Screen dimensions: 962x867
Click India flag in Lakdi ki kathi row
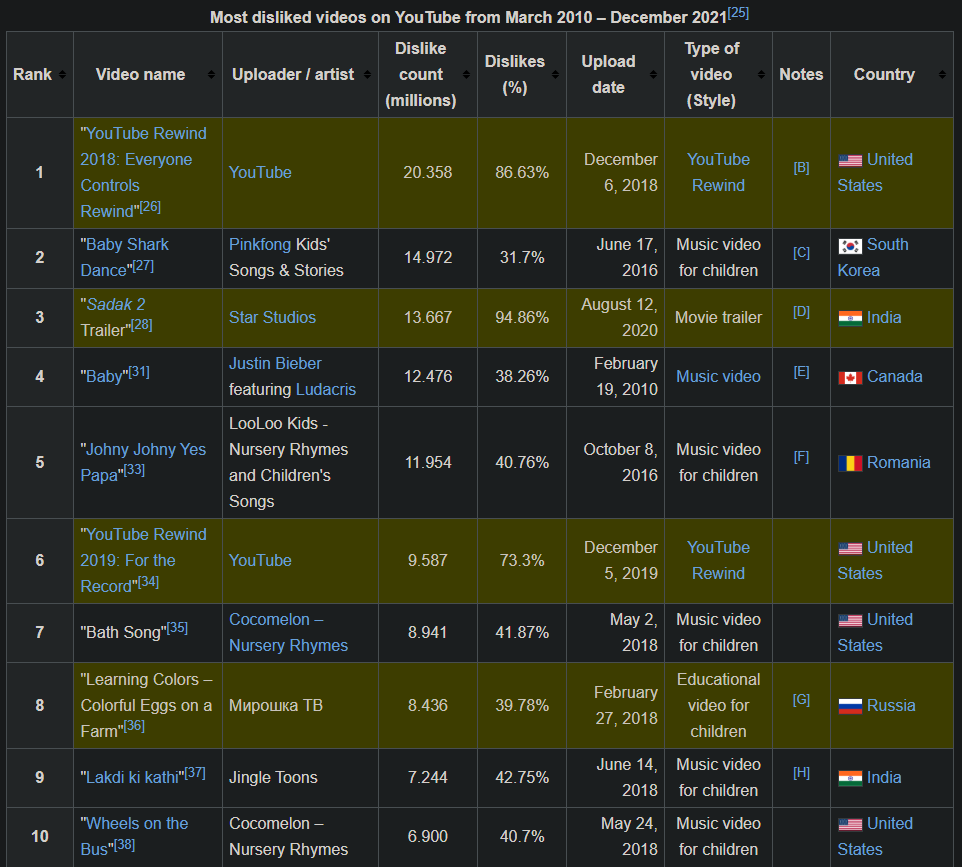850,779
